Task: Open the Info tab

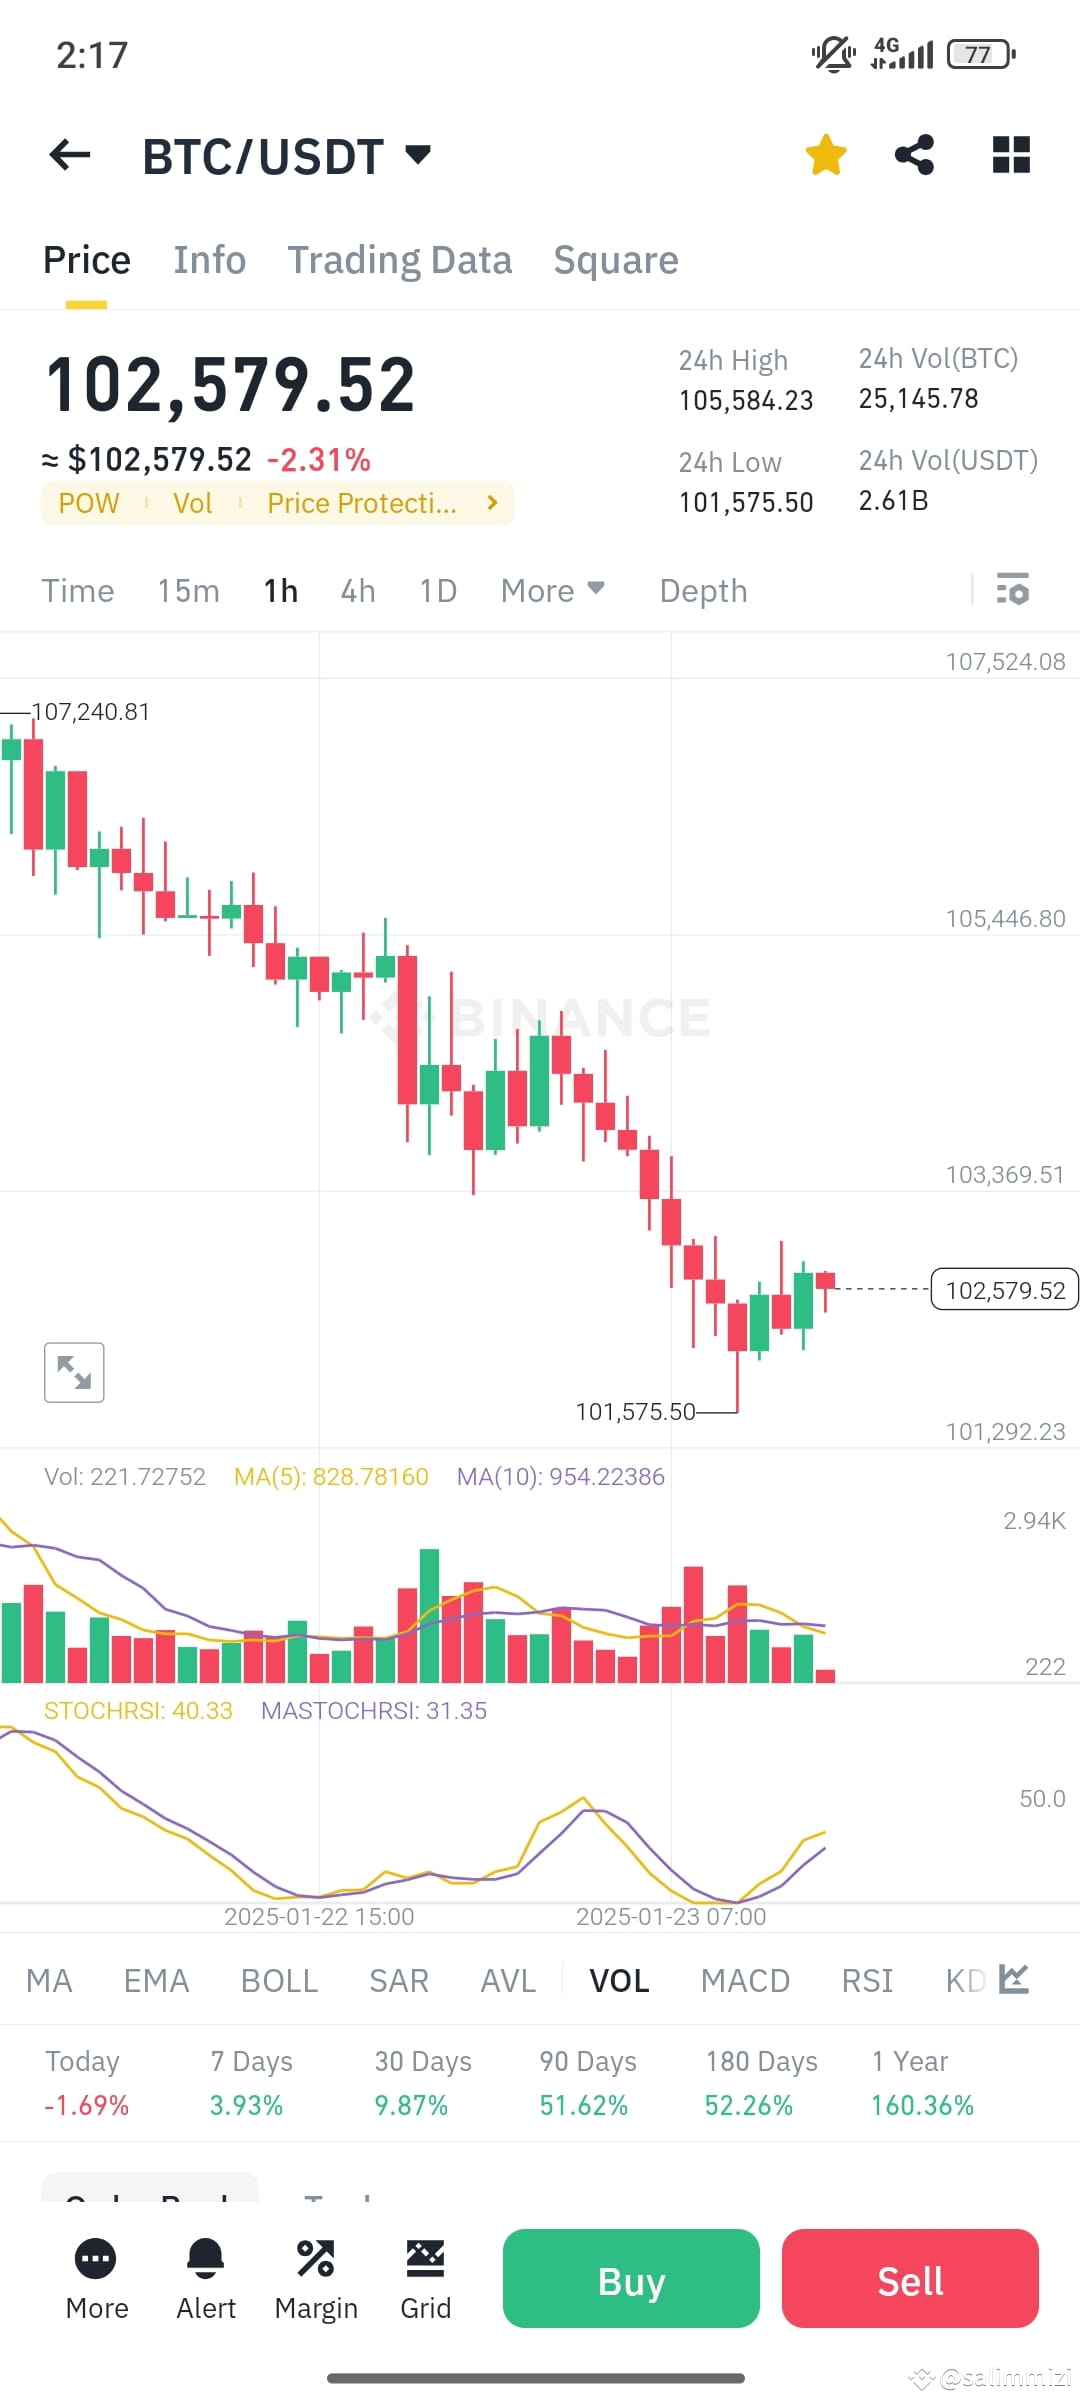Action: (209, 260)
